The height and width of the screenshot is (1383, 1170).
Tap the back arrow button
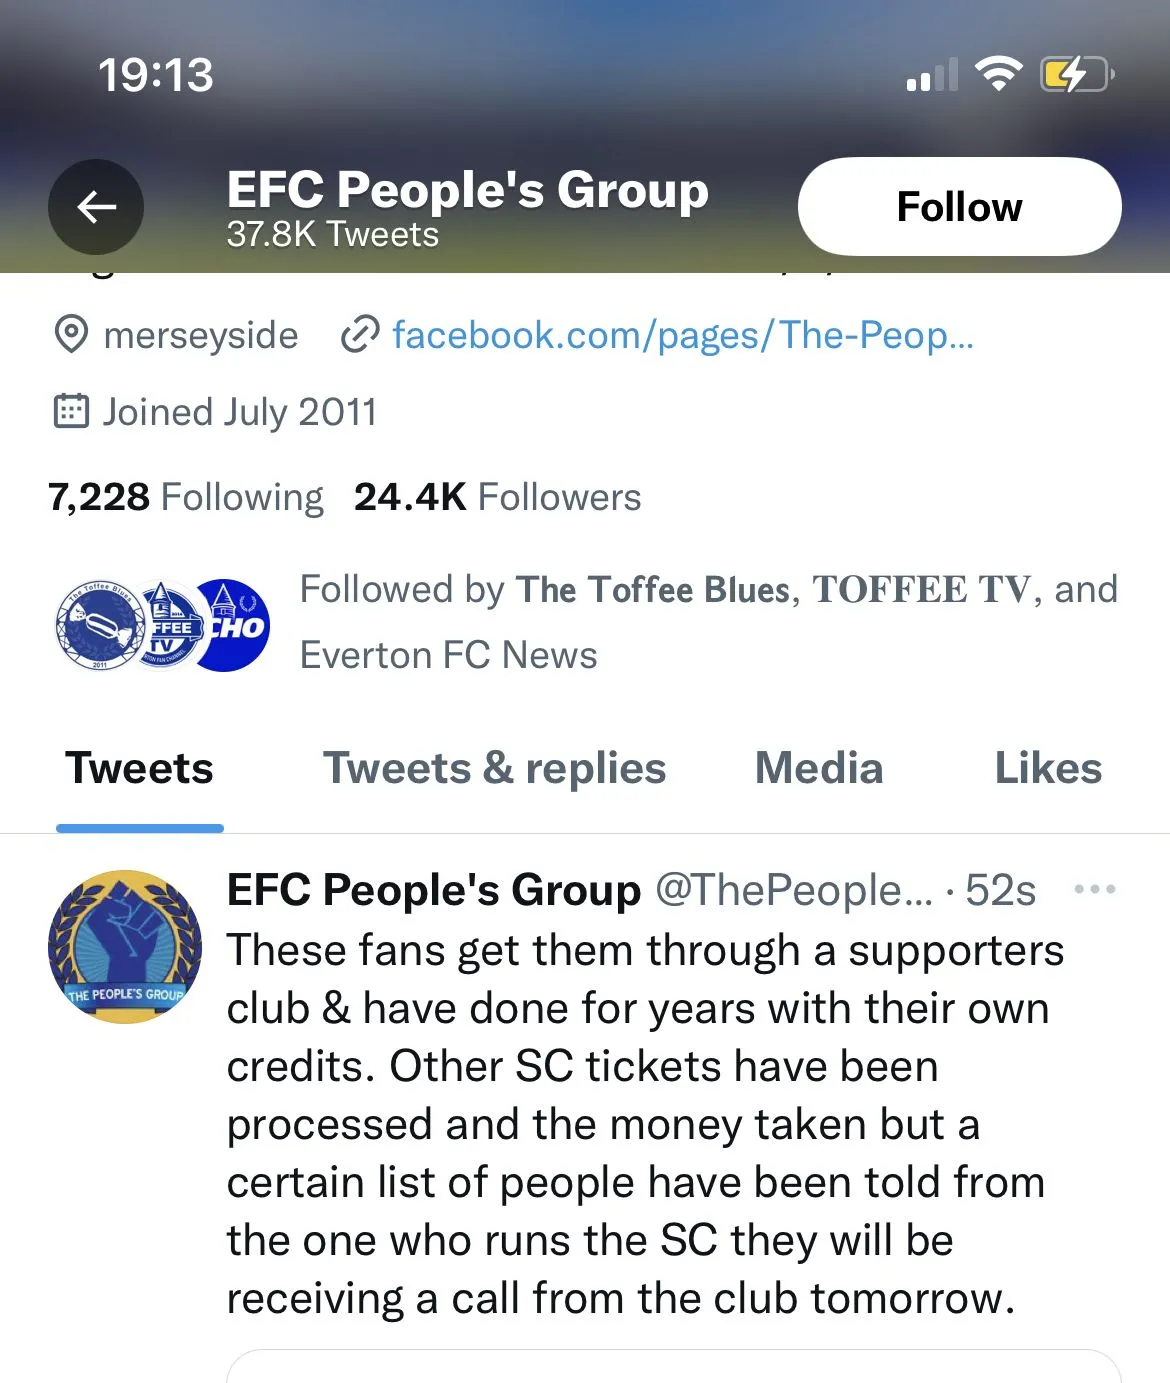tap(96, 207)
